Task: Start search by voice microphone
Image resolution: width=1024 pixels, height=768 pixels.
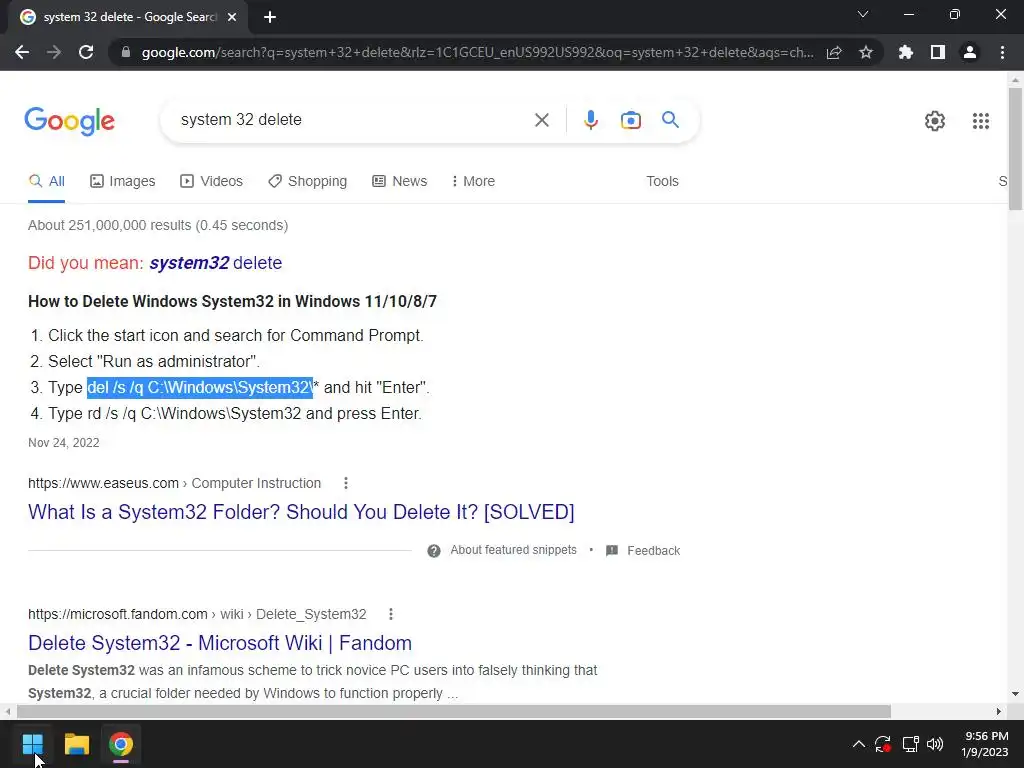Action: click(590, 120)
